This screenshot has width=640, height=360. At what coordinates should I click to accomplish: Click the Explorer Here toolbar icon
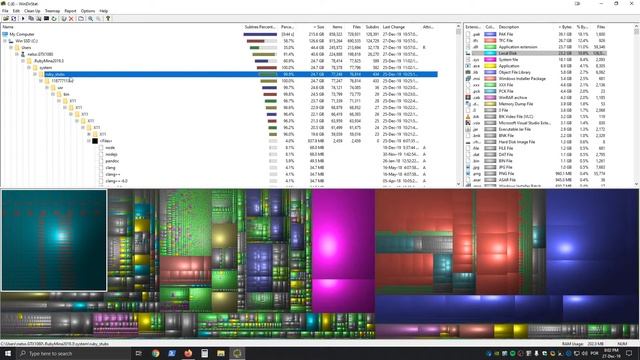point(39,18)
